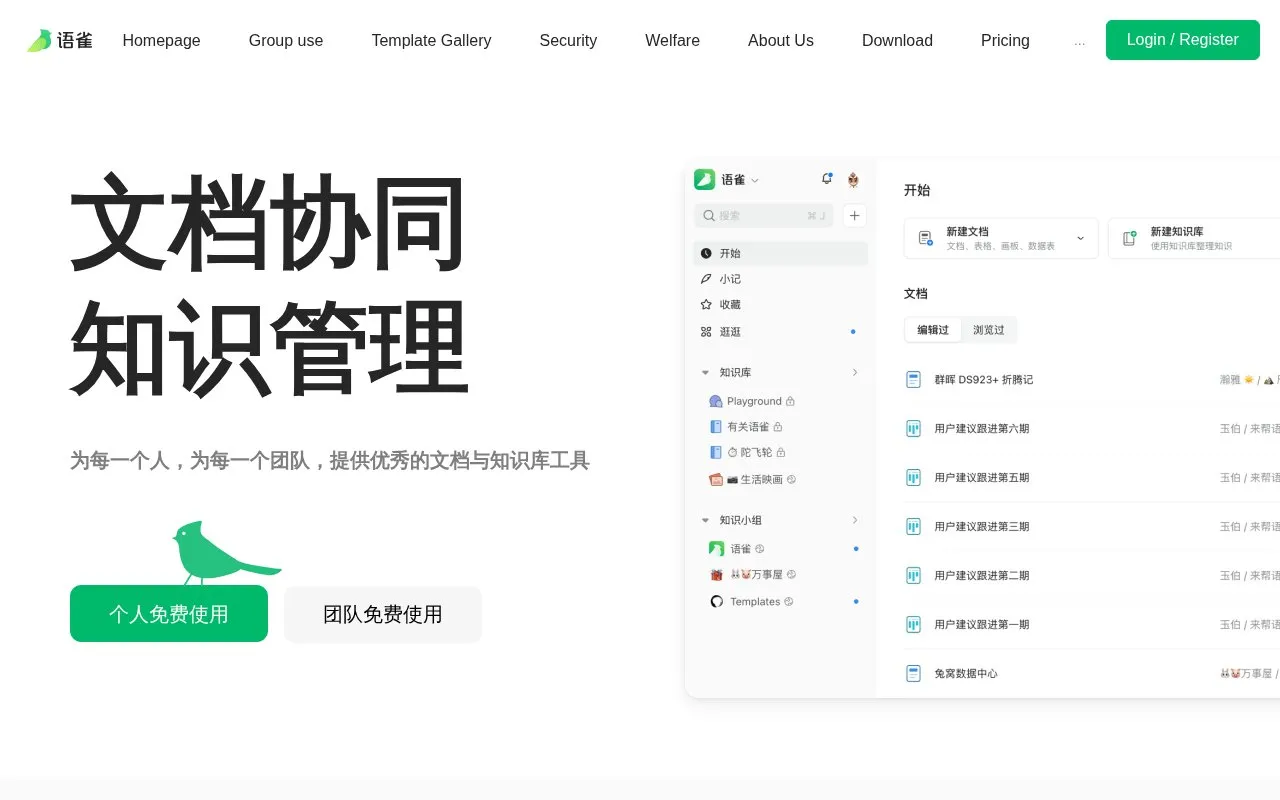Click the Playground knowledge base icon

pos(716,401)
